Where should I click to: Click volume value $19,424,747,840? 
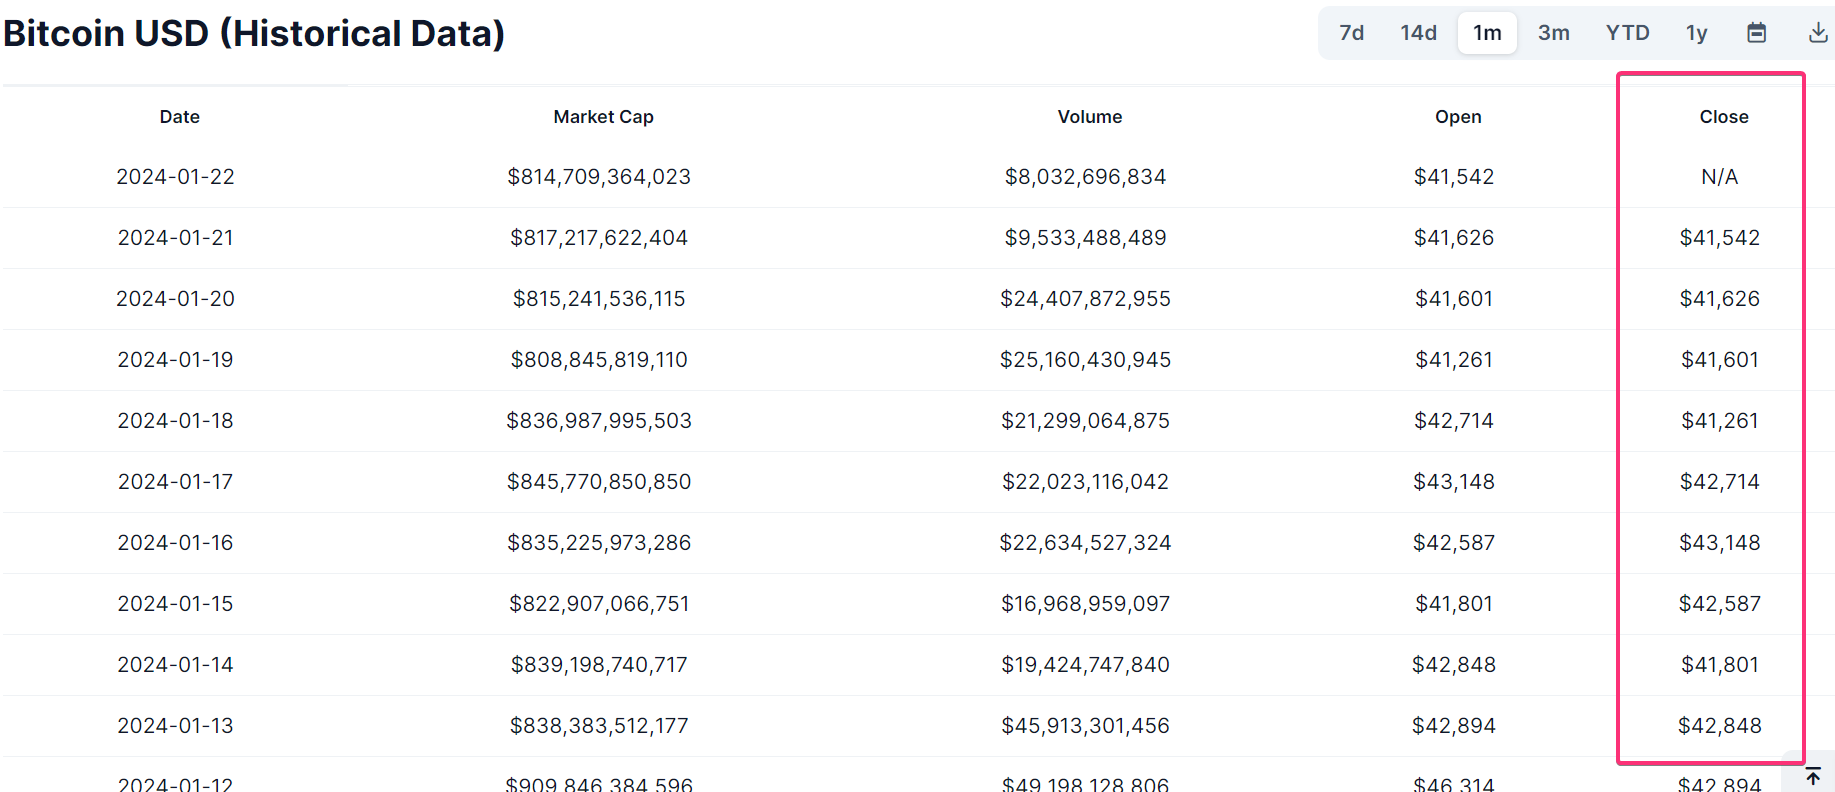(1086, 665)
